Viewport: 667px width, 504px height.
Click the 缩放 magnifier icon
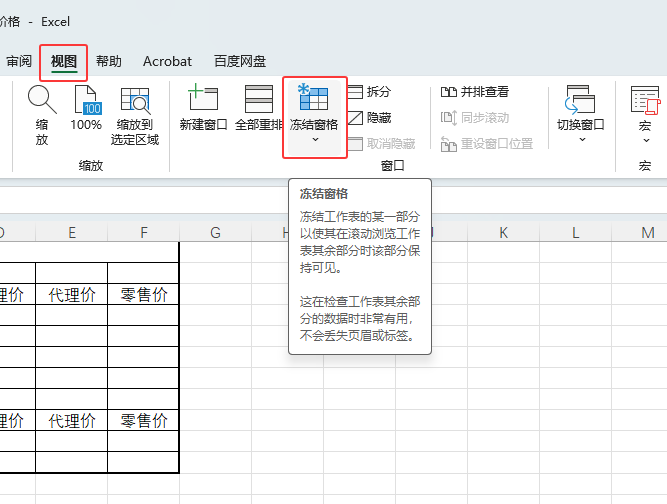tap(42, 99)
